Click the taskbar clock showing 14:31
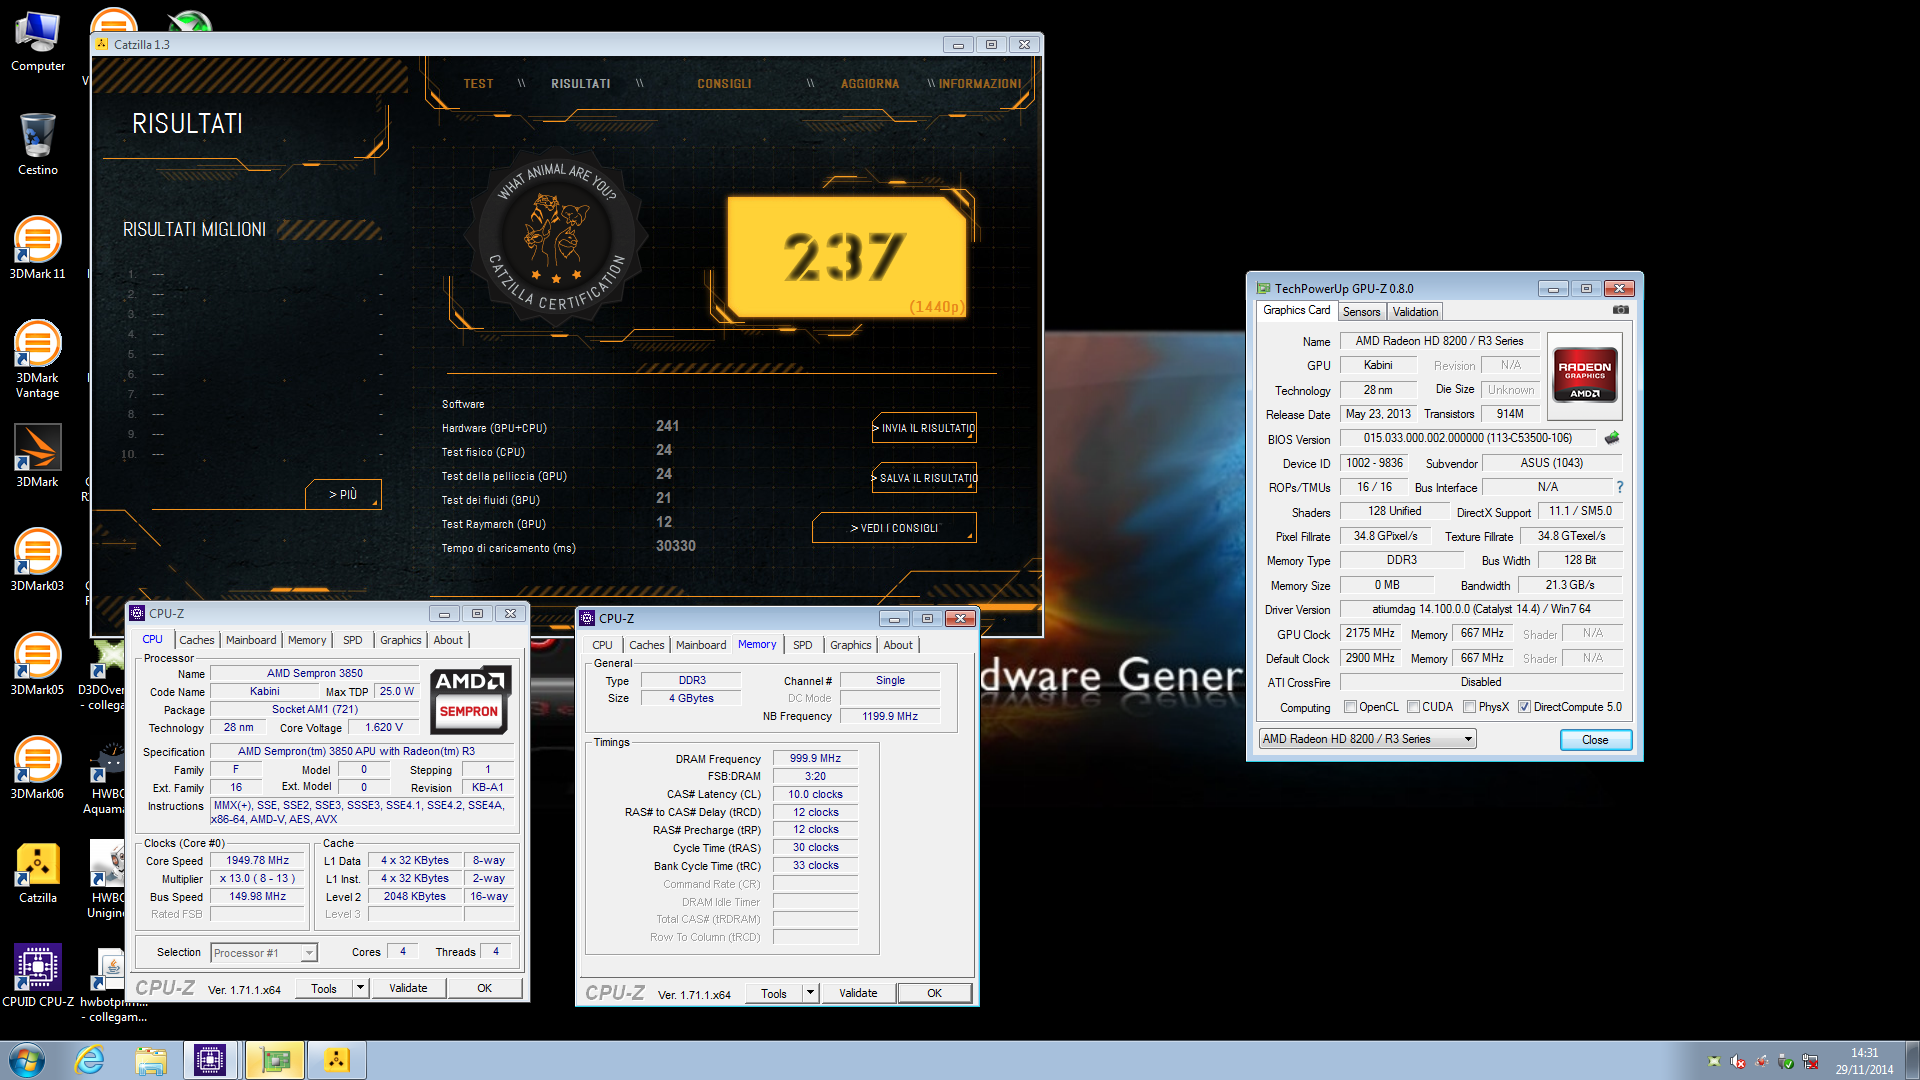 [x=1864, y=1061]
